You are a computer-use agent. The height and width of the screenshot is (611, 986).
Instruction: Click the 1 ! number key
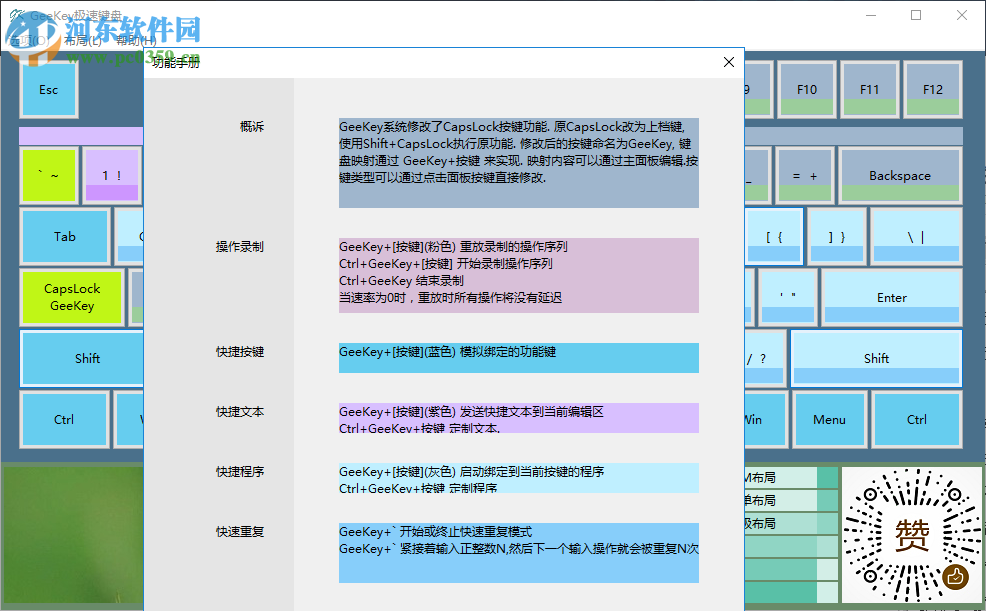coord(113,174)
